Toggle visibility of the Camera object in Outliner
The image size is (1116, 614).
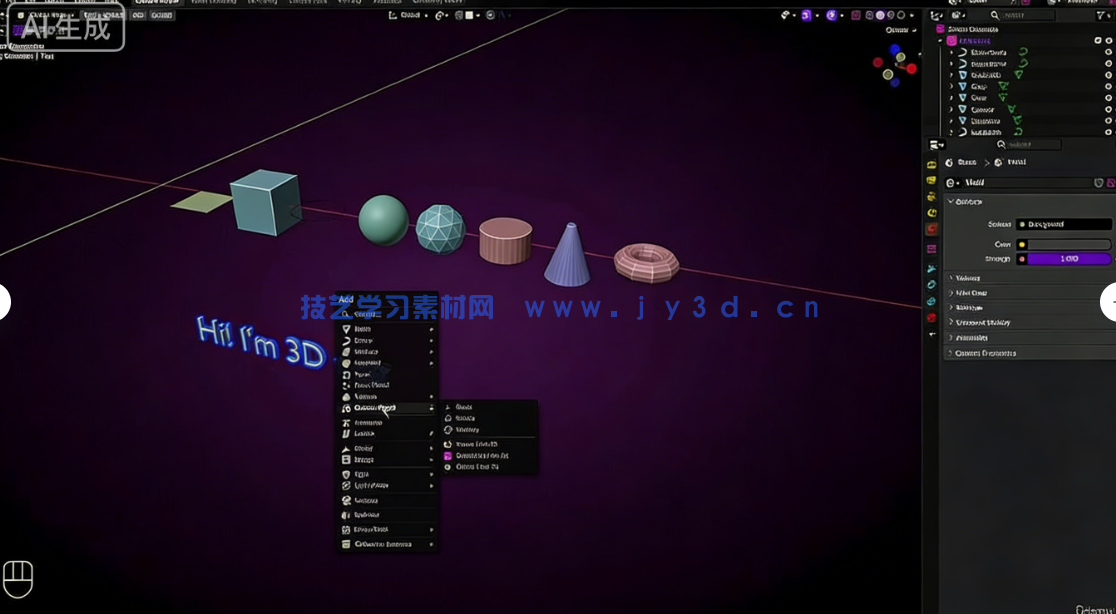[x=1108, y=108]
